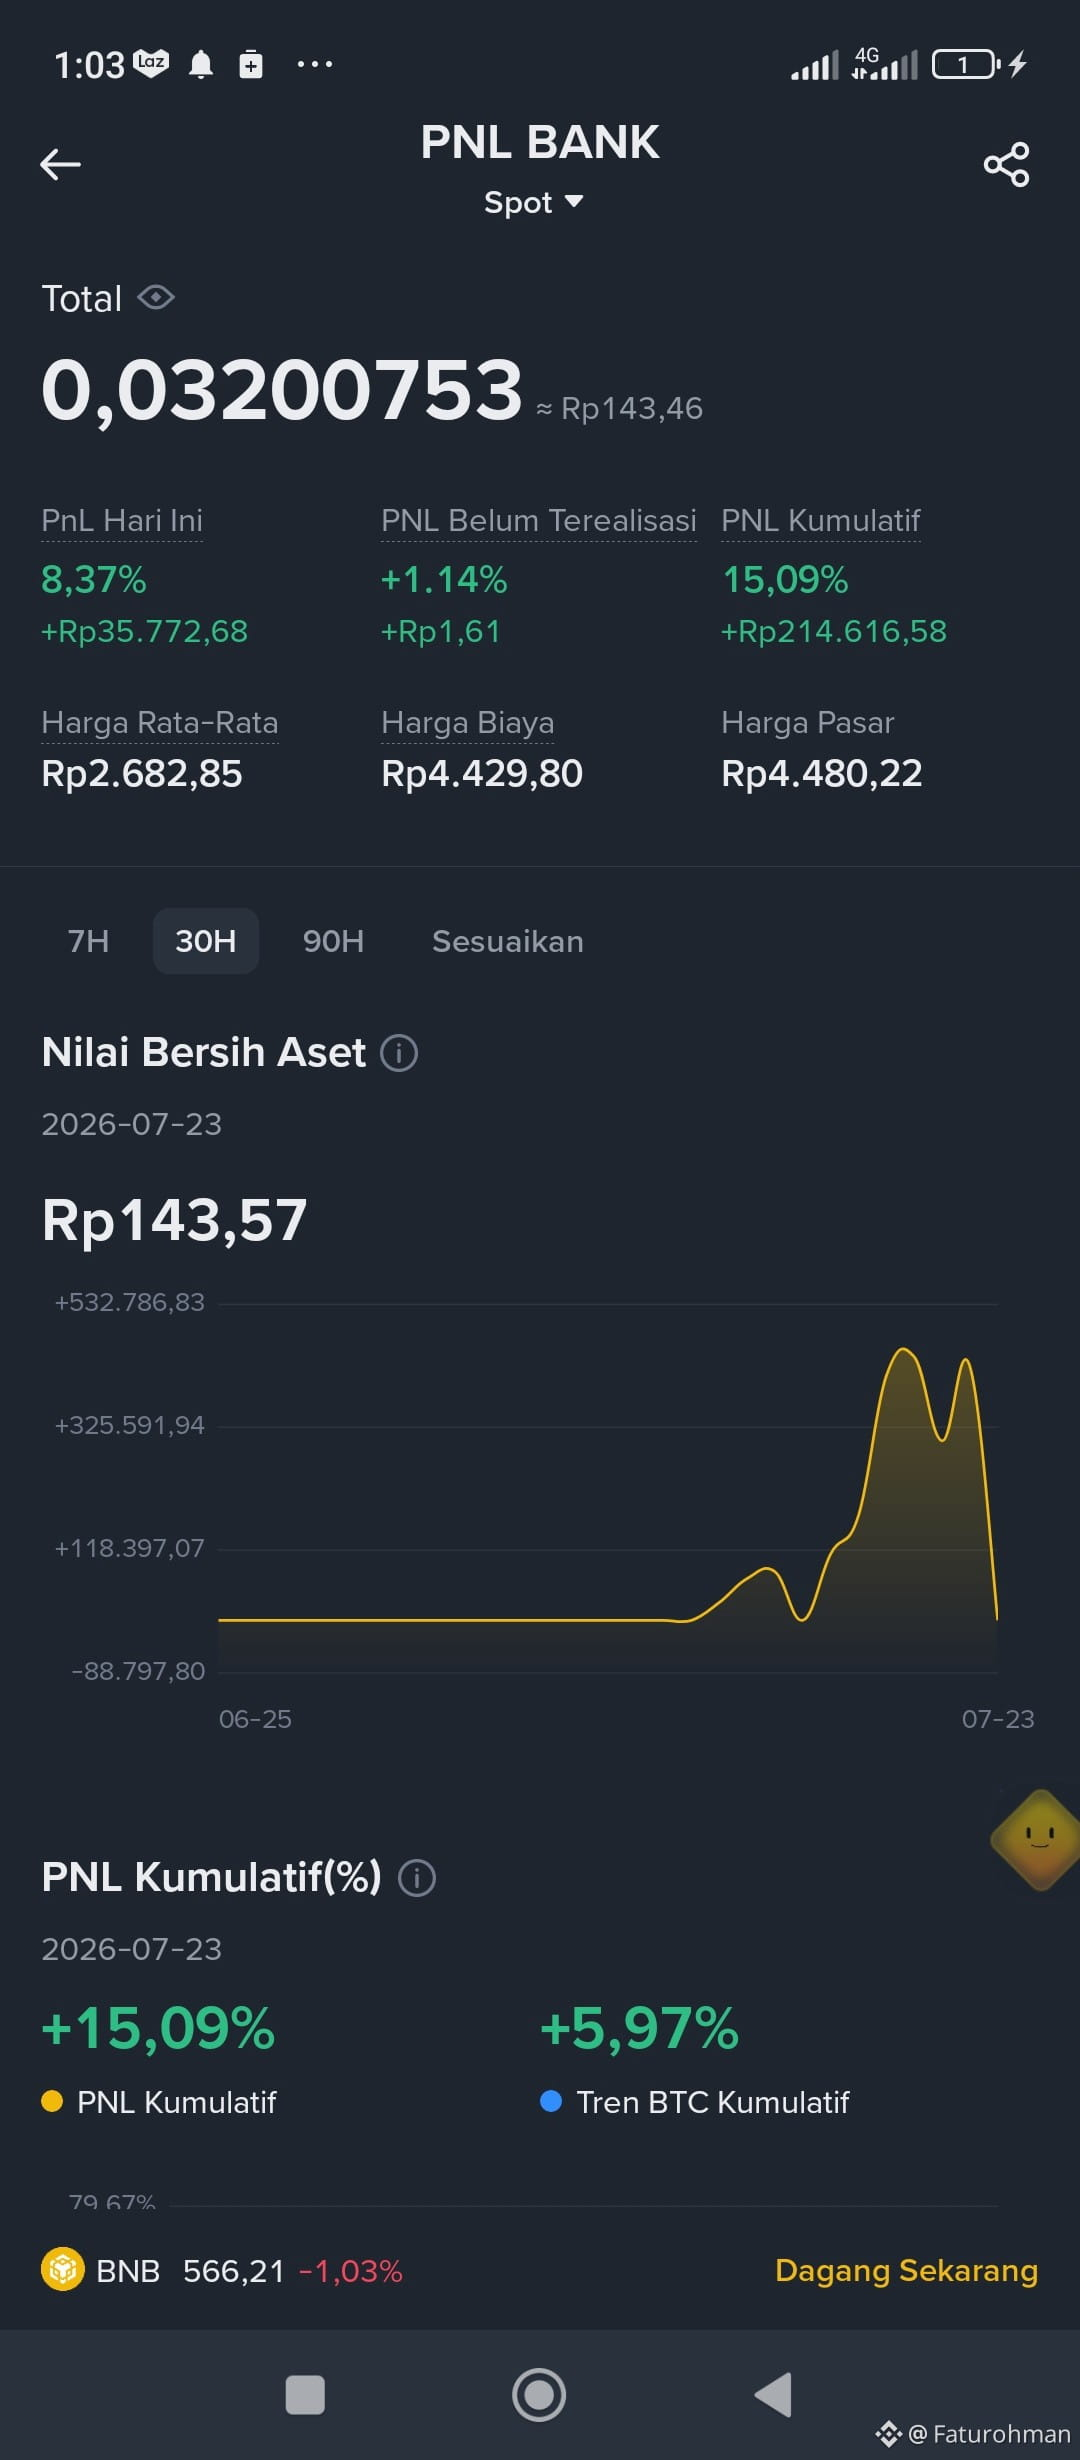Tap the Android home button
This screenshot has width=1080, height=2460.
(x=539, y=2394)
